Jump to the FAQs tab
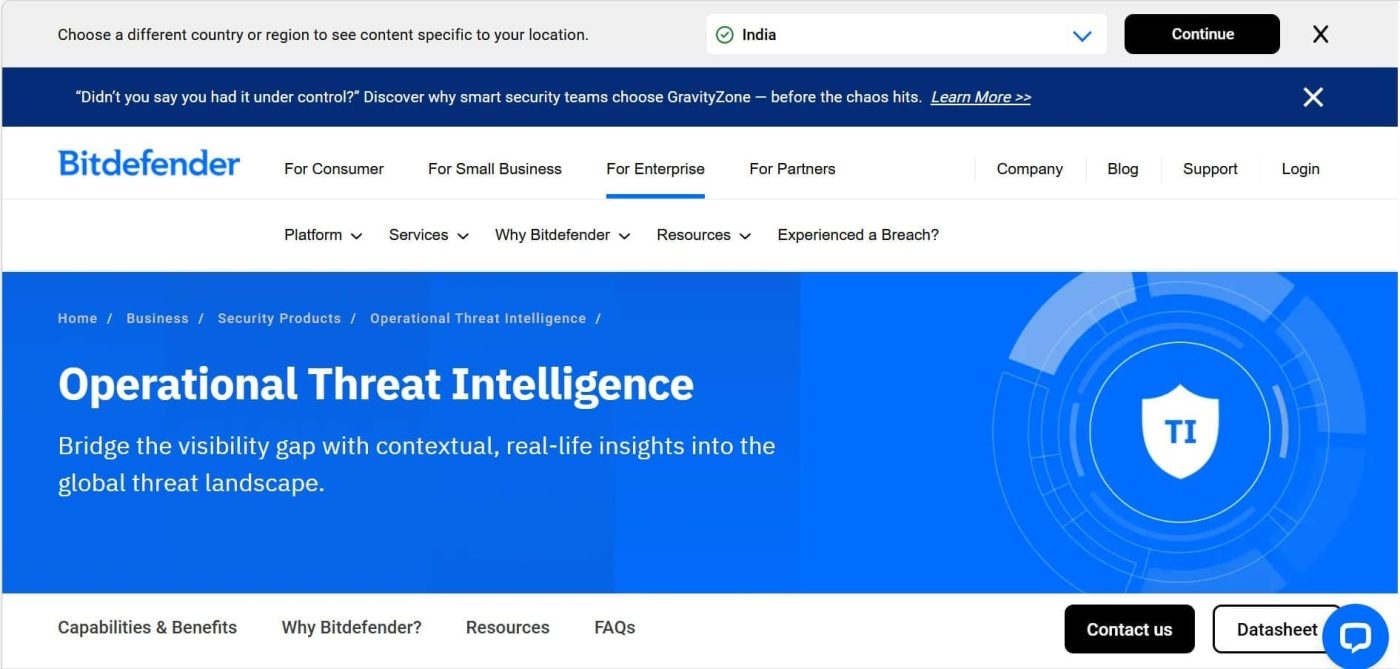1400x669 pixels. tap(613, 627)
